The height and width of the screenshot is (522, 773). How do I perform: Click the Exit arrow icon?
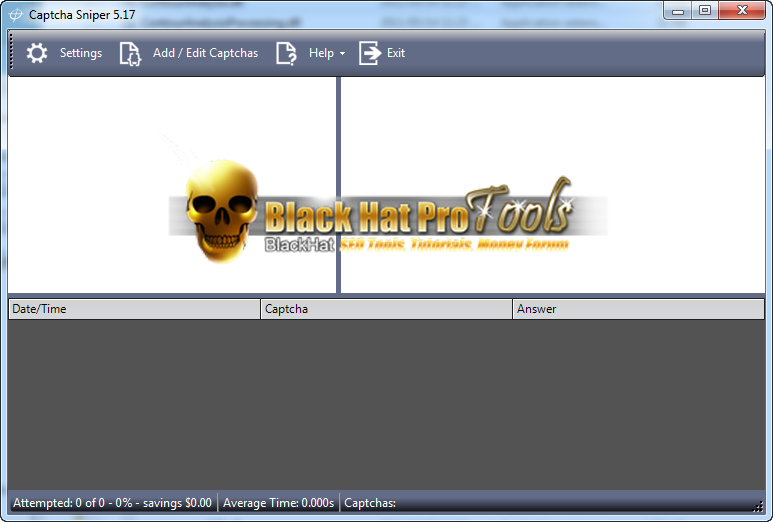(370, 53)
